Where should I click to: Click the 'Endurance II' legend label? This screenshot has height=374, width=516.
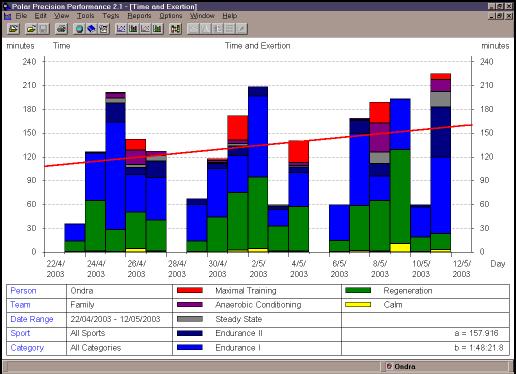[x=239, y=333]
